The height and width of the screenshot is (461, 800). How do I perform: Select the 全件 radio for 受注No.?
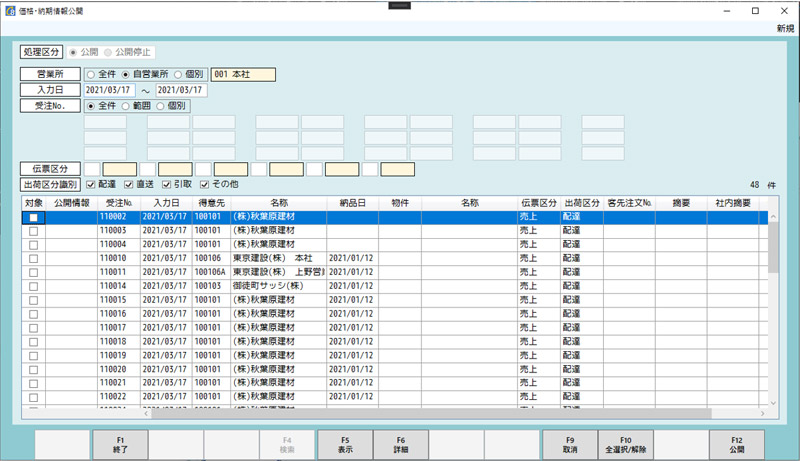pyautogui.click(x=91, y=106)
